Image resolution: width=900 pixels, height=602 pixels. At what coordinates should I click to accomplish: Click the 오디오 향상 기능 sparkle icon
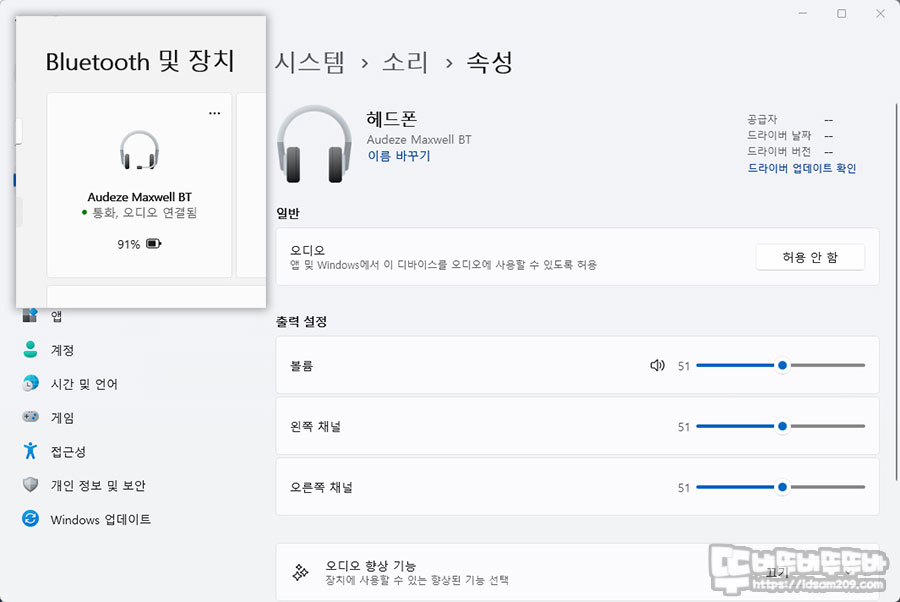pyautogui.click(x=300, y=572)
